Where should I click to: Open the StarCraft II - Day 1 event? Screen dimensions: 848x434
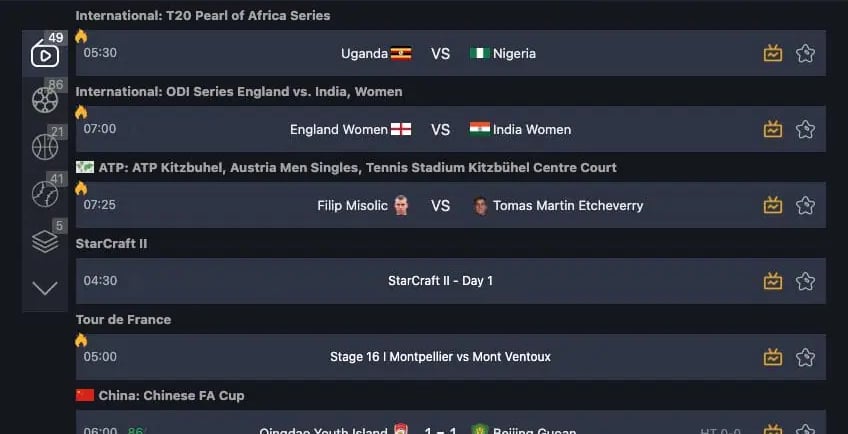tap(440, 281)
